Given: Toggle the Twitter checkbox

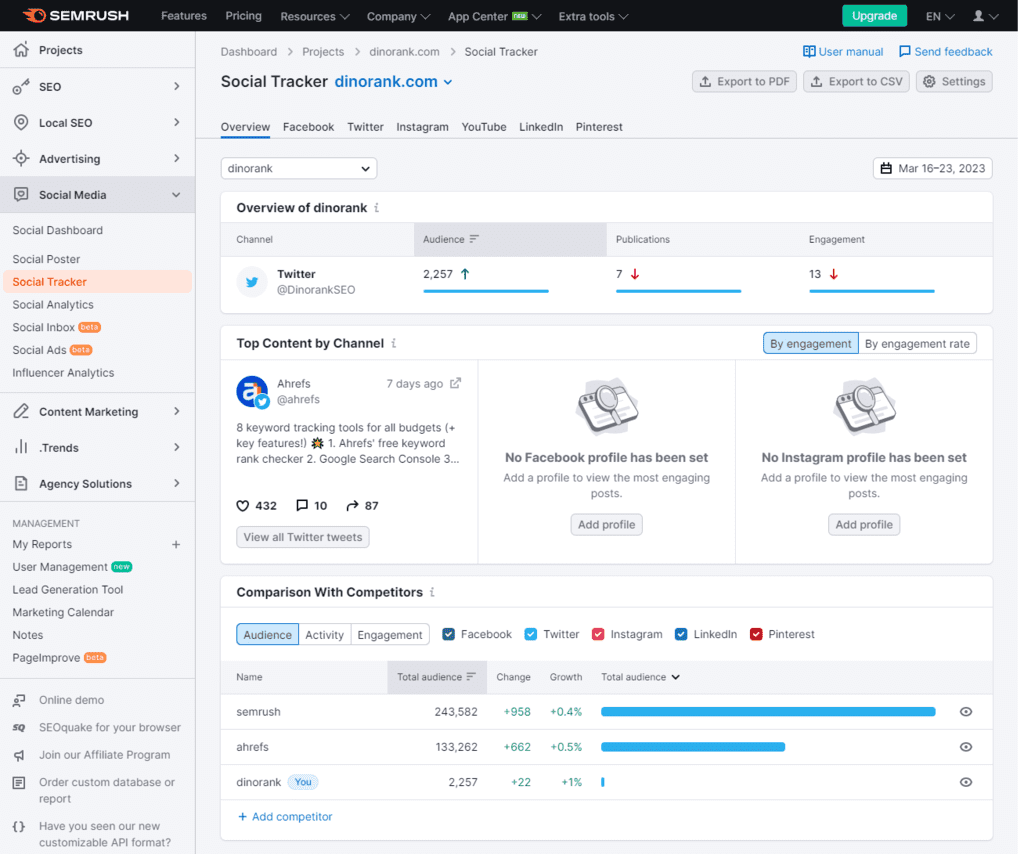Looking at the screenshot, I should [530, 634].
